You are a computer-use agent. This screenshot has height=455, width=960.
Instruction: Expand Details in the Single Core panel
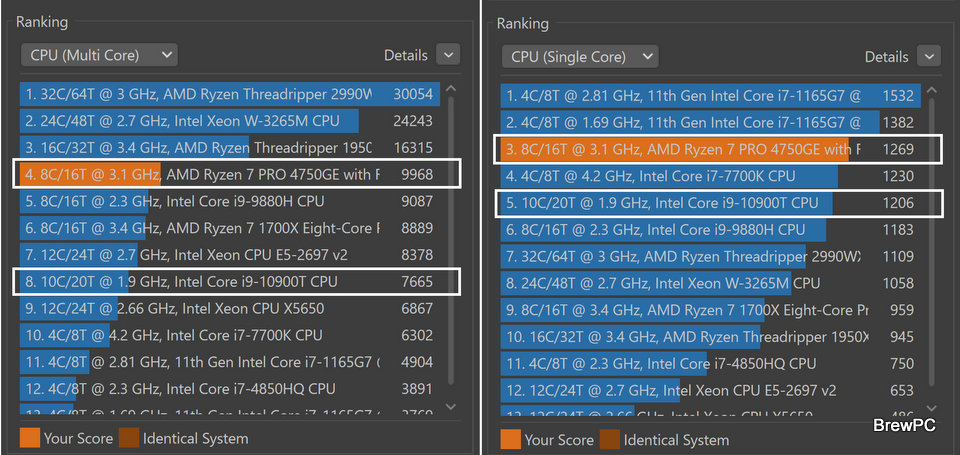(929, 57)
